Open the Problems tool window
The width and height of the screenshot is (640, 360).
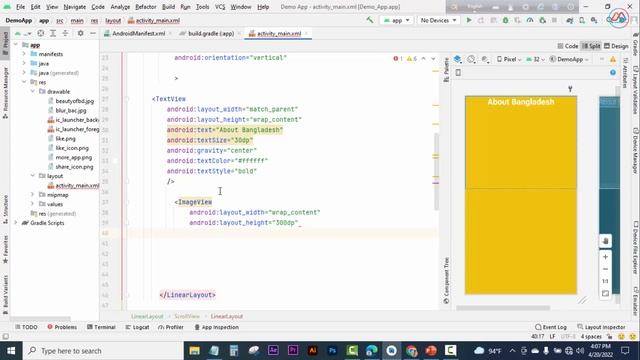point(62,327)
